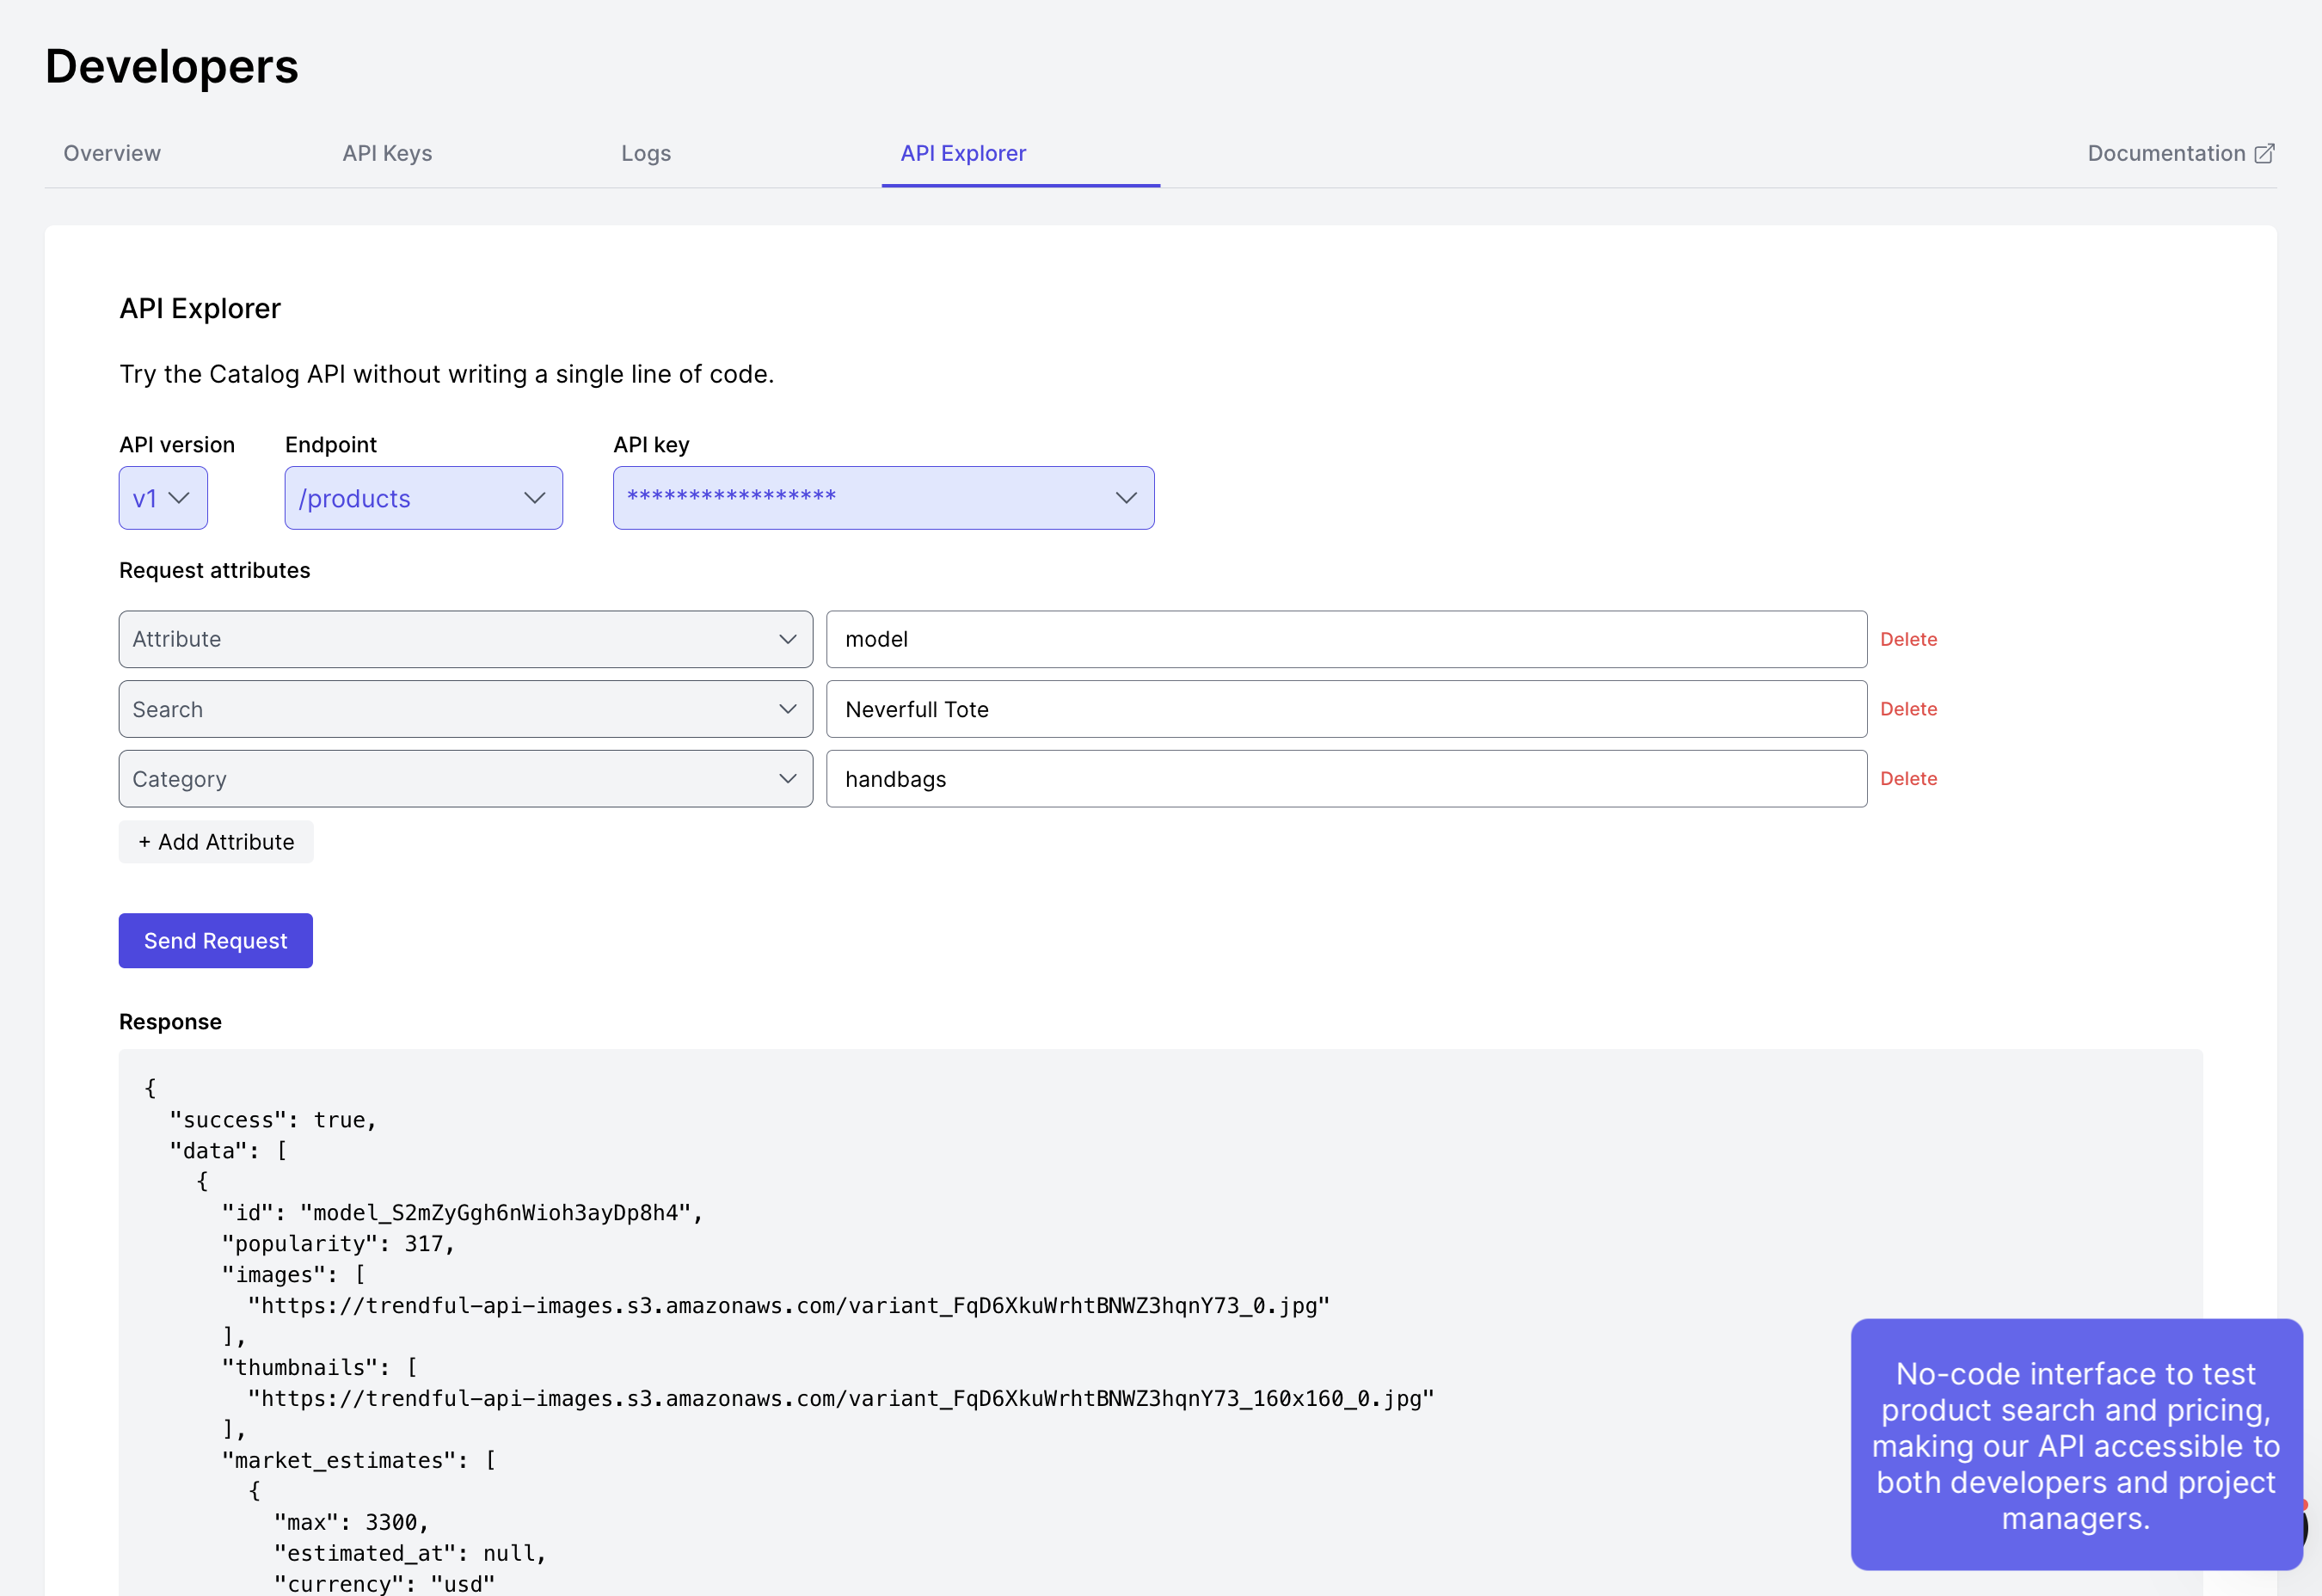The height and width of the screenshot is (1596, 2322).
Task: Open the Category attribute selector
Action: click(465, 779)
